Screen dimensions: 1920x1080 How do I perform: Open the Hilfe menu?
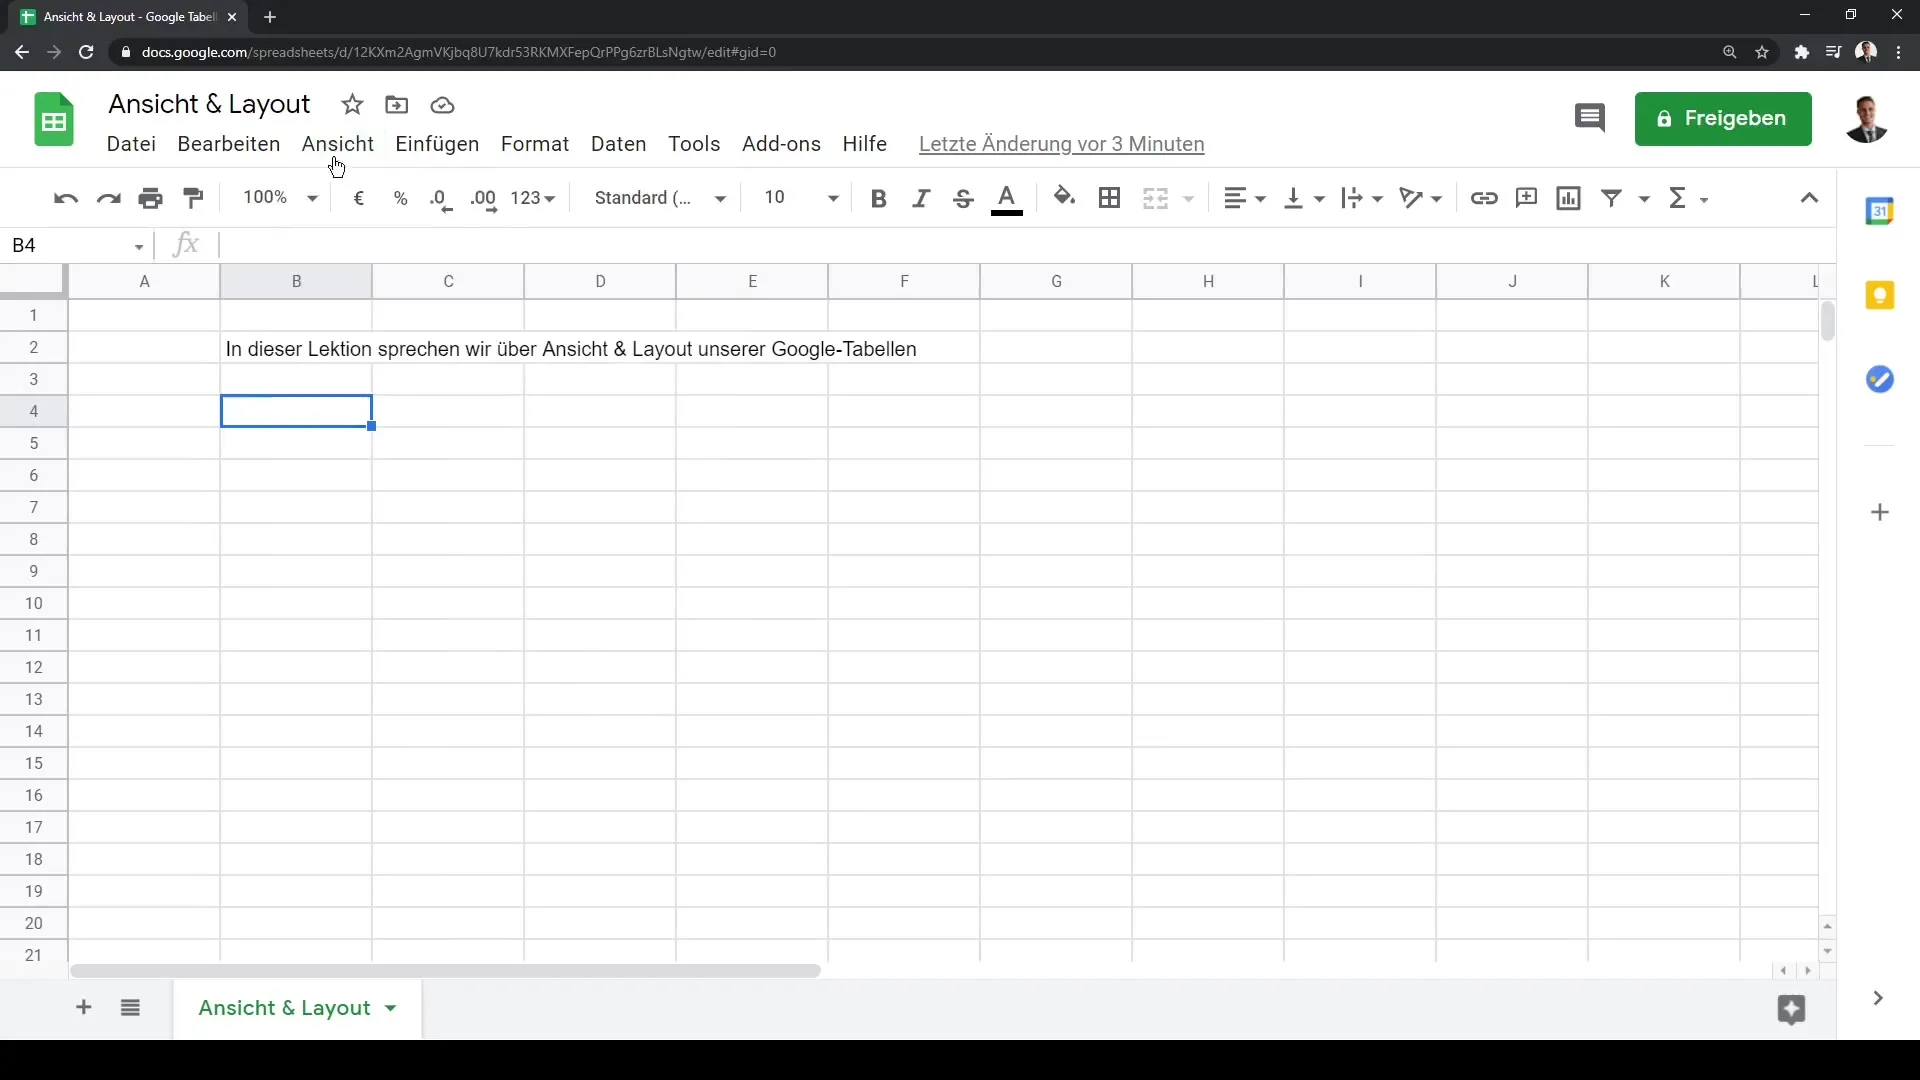pyautogui.click(x=864, y=144)
